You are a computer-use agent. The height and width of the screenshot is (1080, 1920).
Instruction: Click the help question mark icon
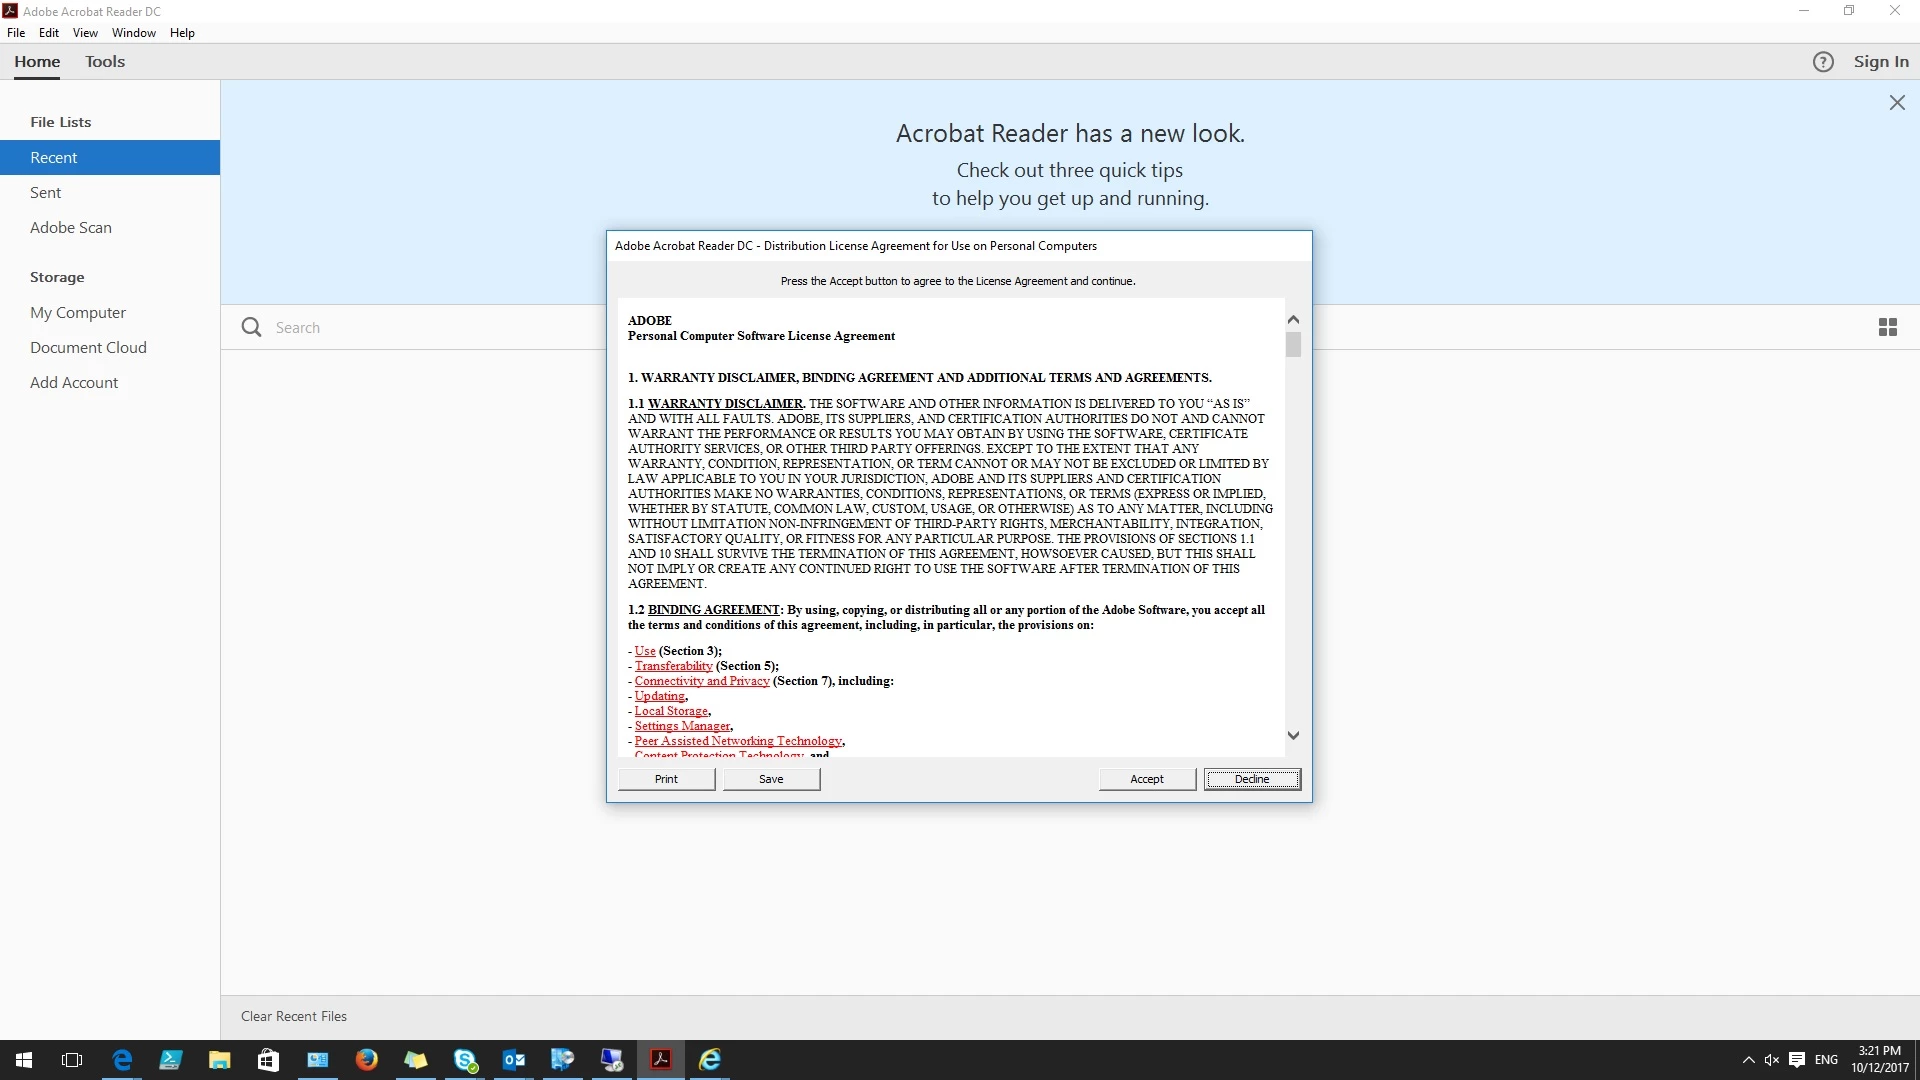point(1823,62)
